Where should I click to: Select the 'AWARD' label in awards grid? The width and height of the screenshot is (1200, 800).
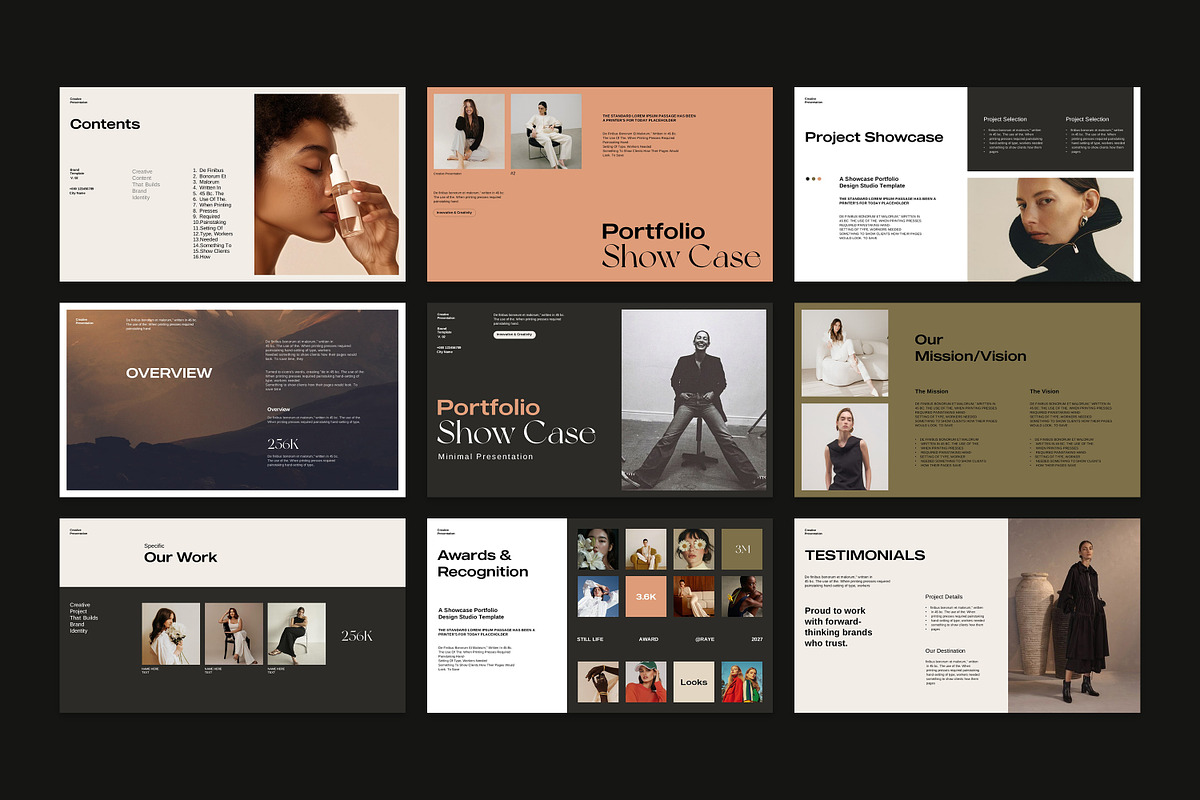pos(648,638)
